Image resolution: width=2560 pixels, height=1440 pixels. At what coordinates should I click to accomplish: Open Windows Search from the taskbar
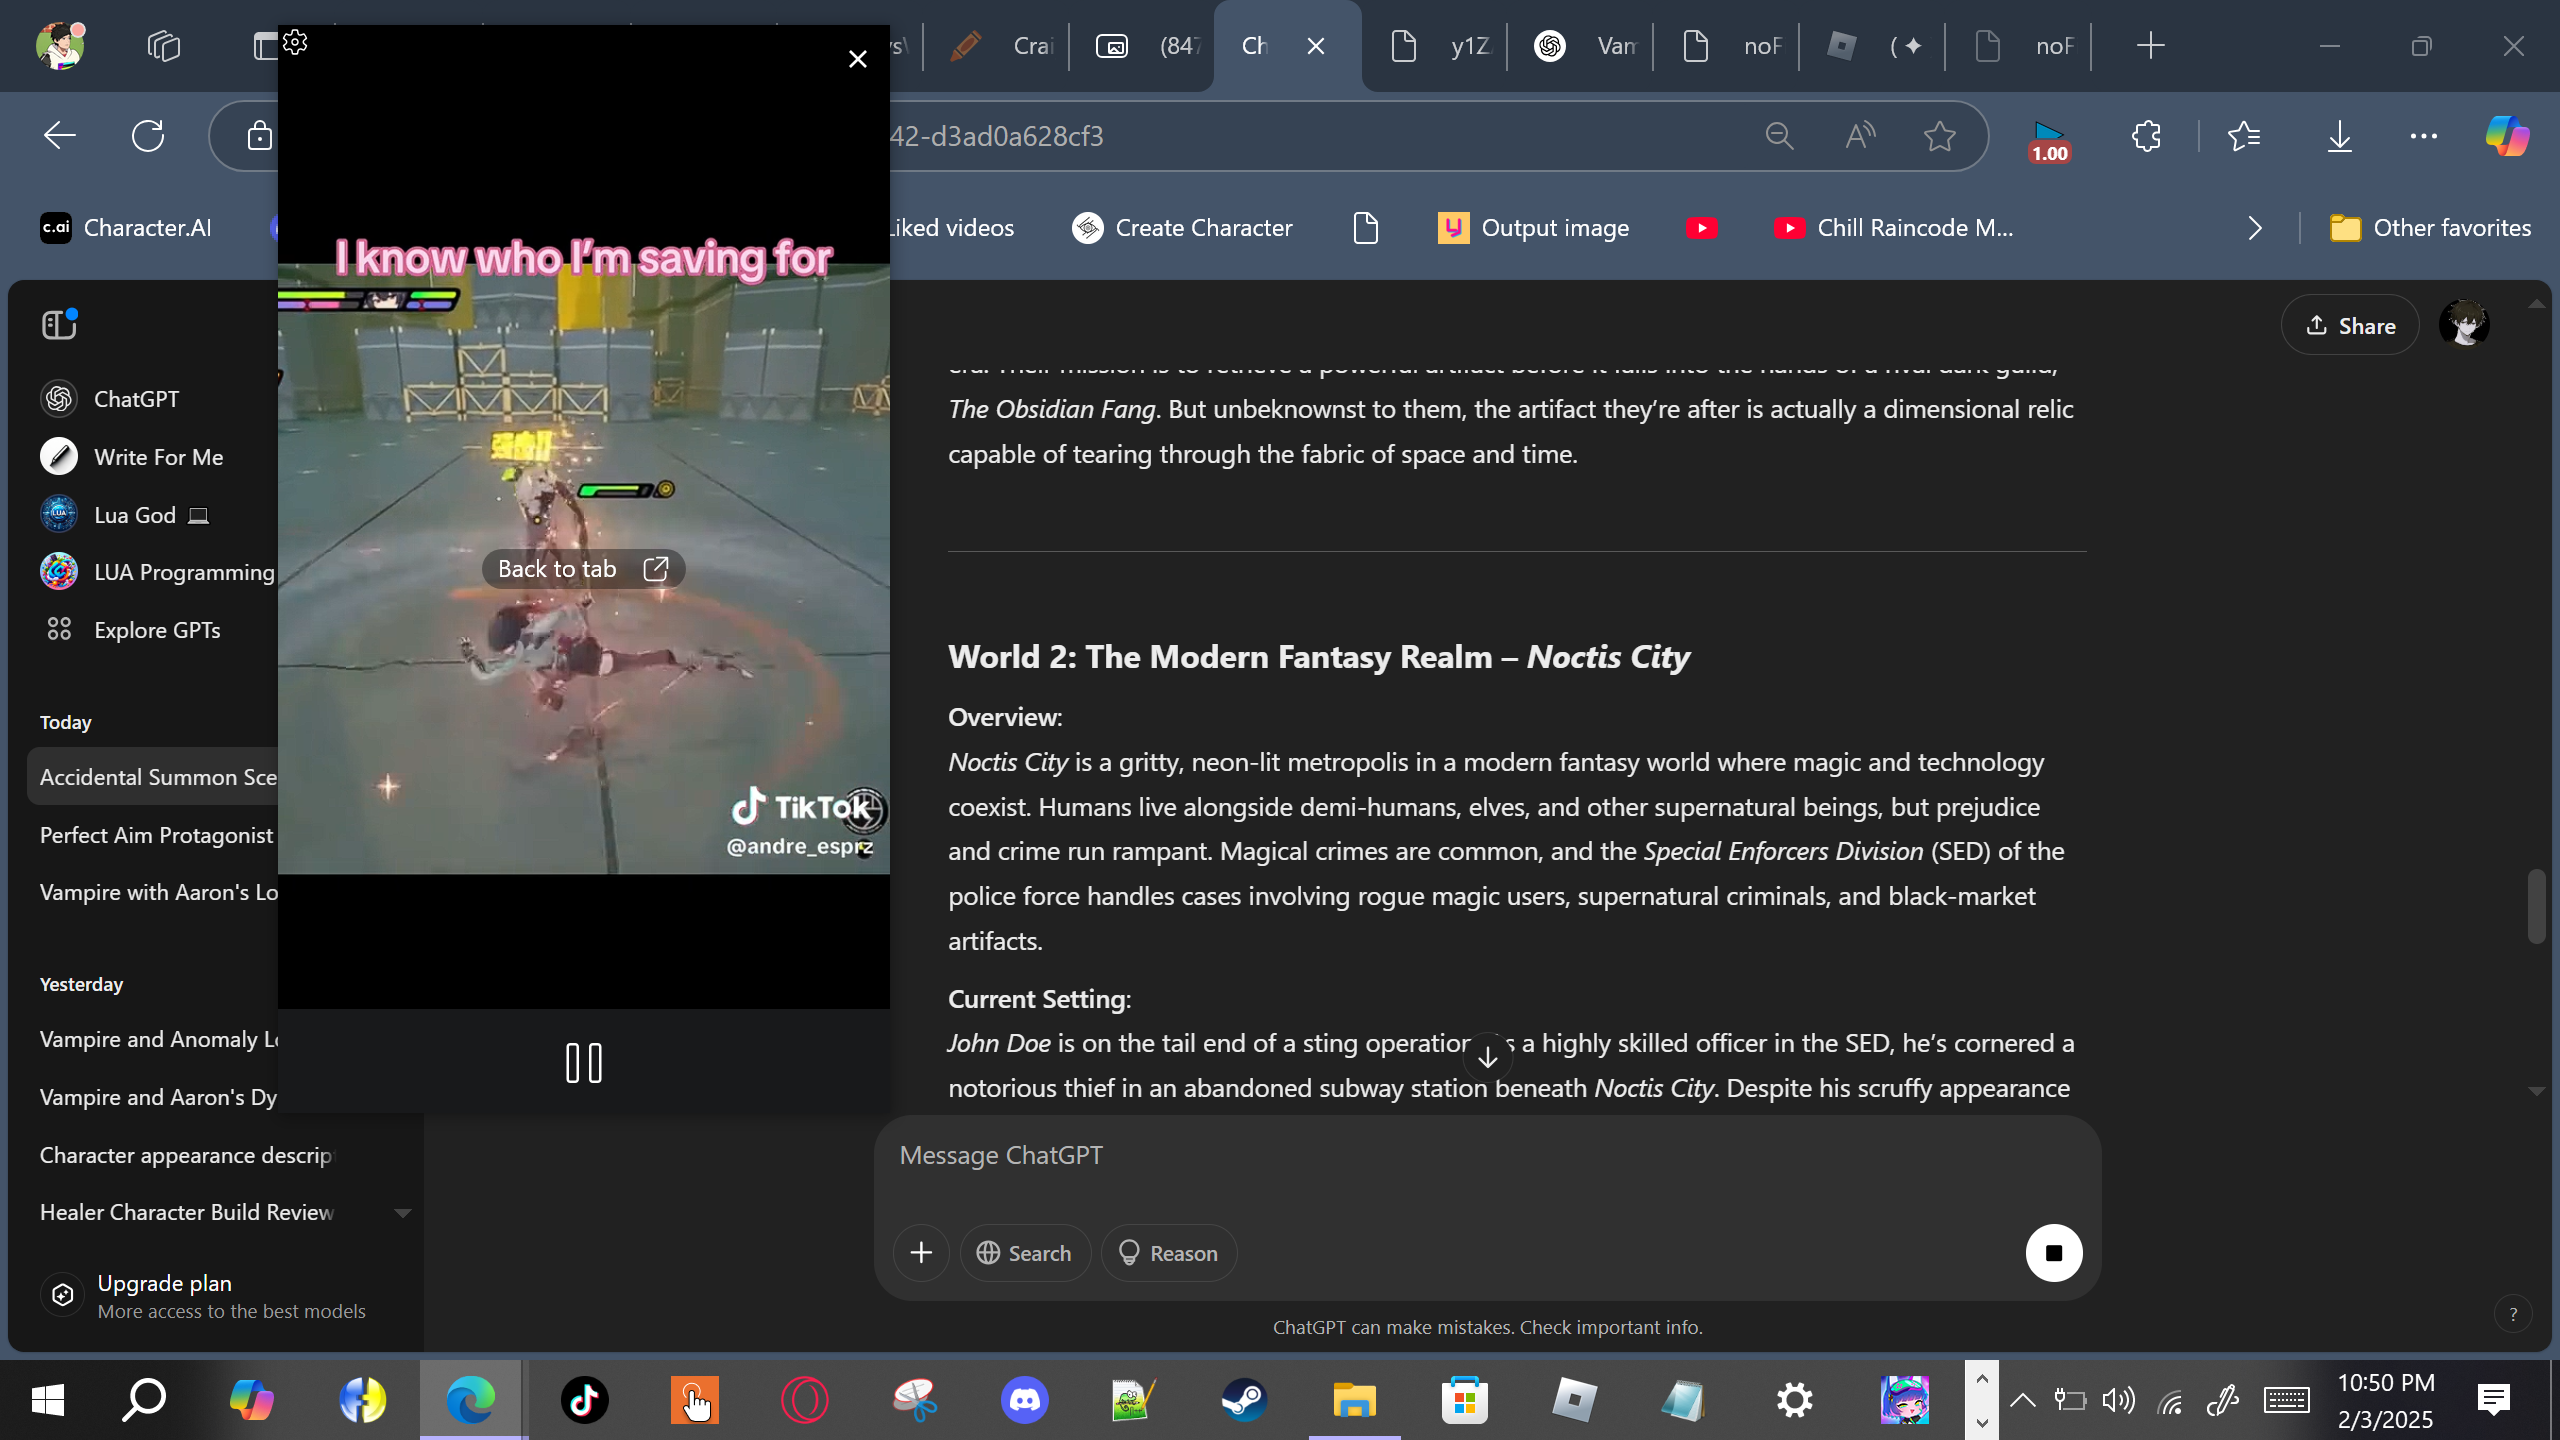click(x=144, y=1400)
